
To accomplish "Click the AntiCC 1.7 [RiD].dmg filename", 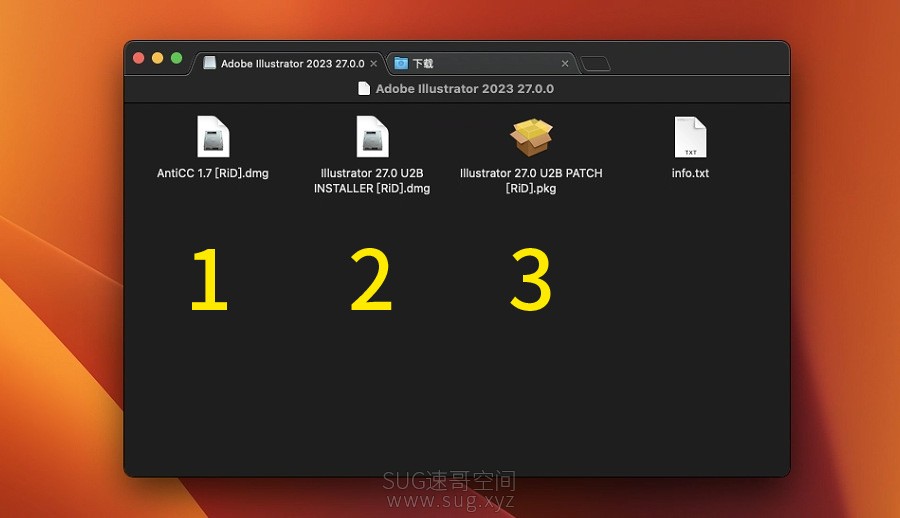I will pos(213,173).
